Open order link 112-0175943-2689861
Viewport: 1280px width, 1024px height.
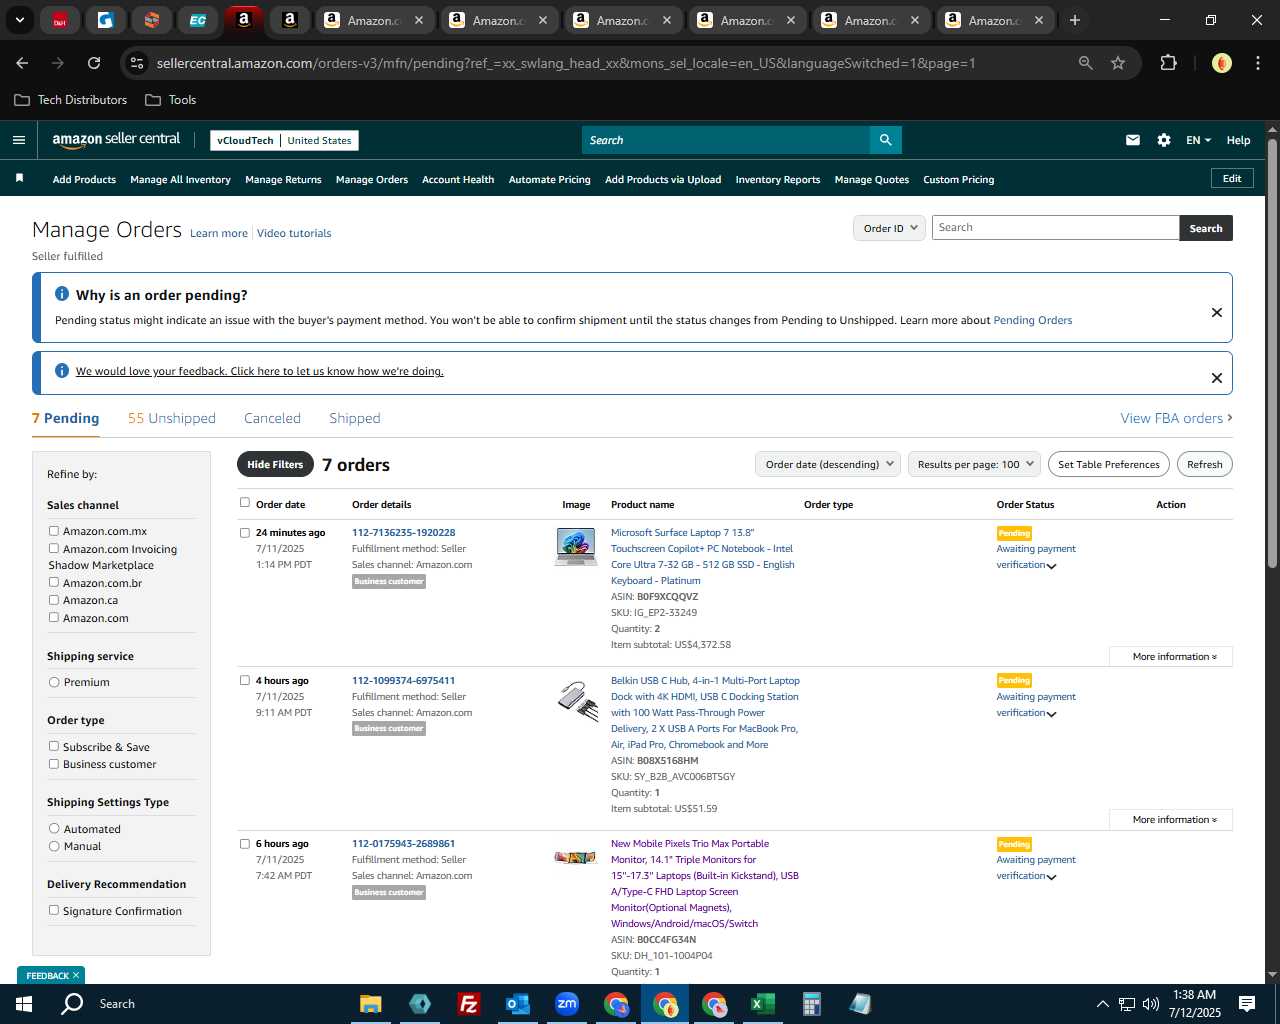click(x=403, y=843)
